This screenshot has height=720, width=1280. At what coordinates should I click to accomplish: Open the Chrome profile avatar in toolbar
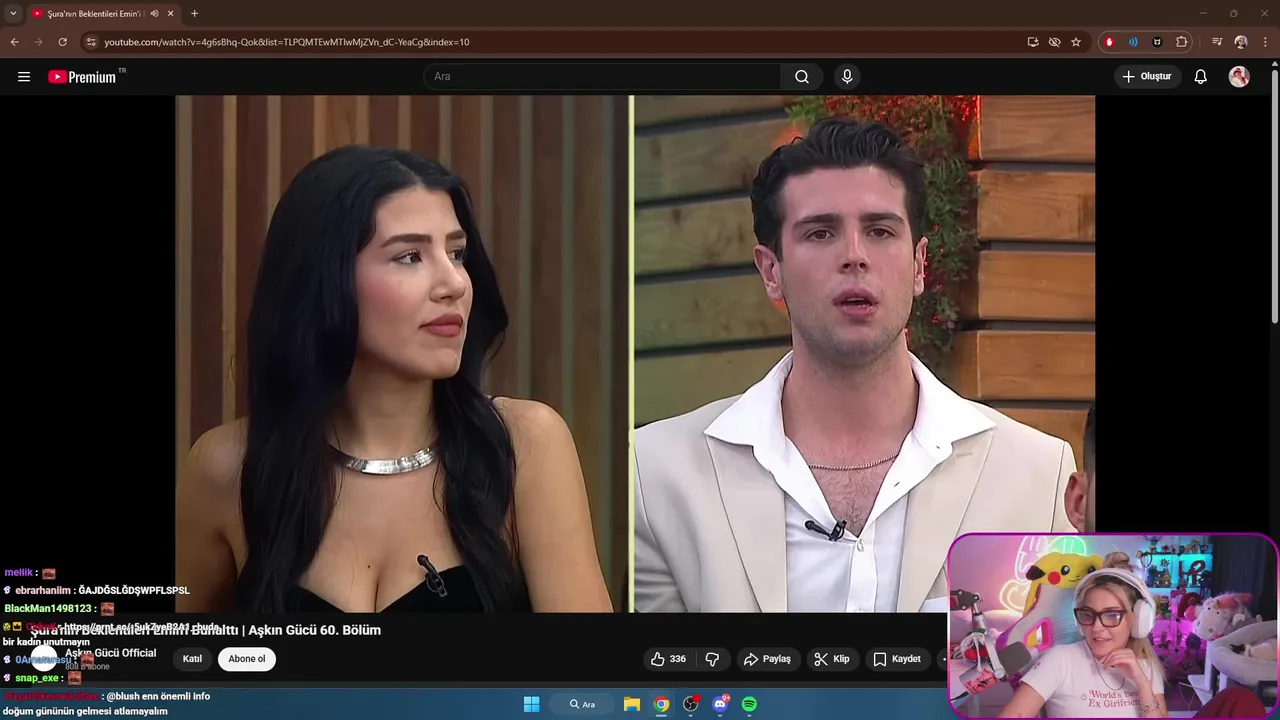pos(1241,42)
